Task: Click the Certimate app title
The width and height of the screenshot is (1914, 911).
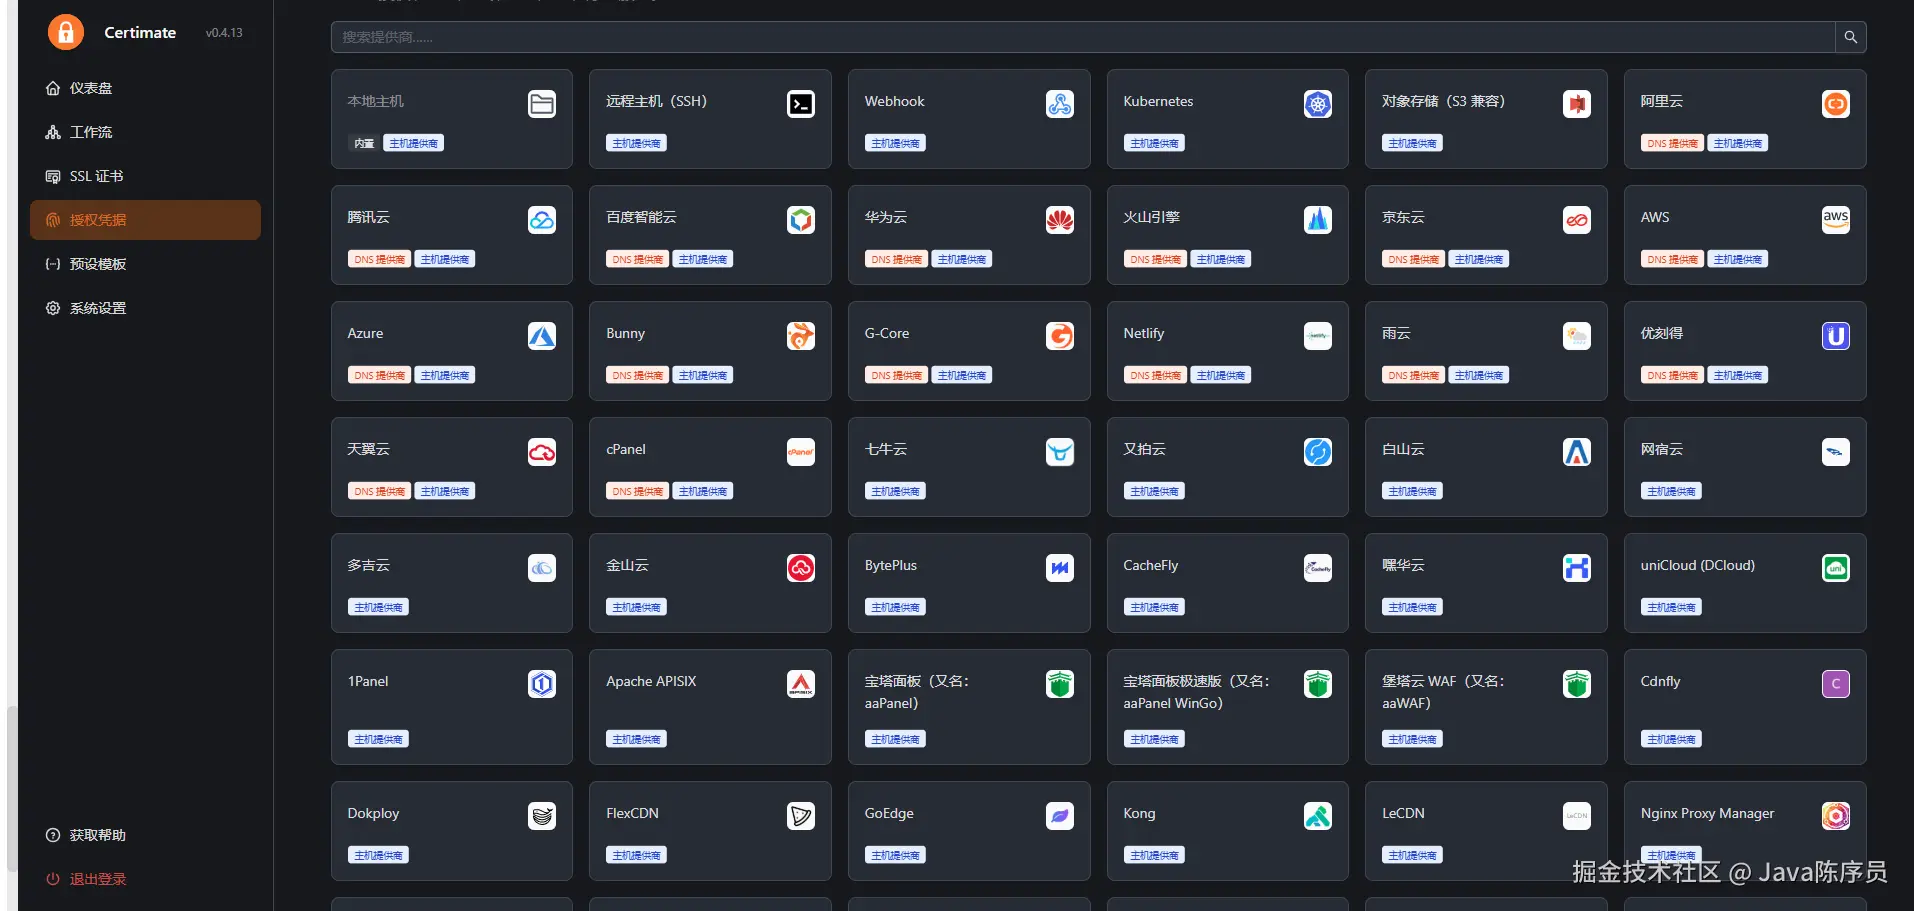Action: tap(140, 32)
